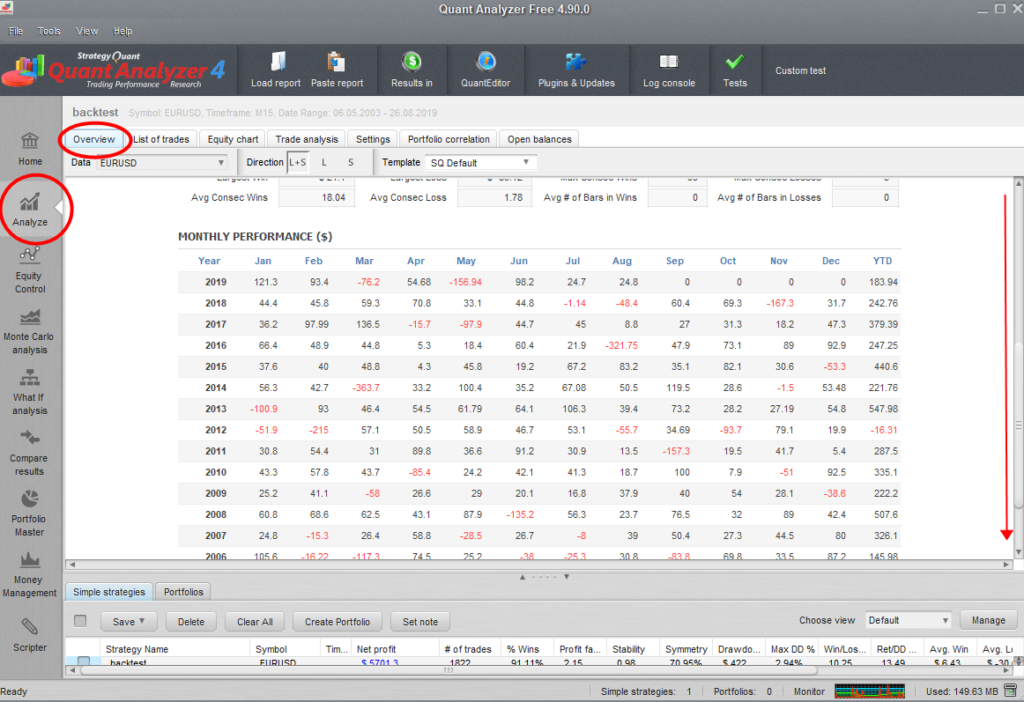The image size is (1024, 702).
Task: Click the 2016 Aug value -321.75
Action: pos(621,345)
